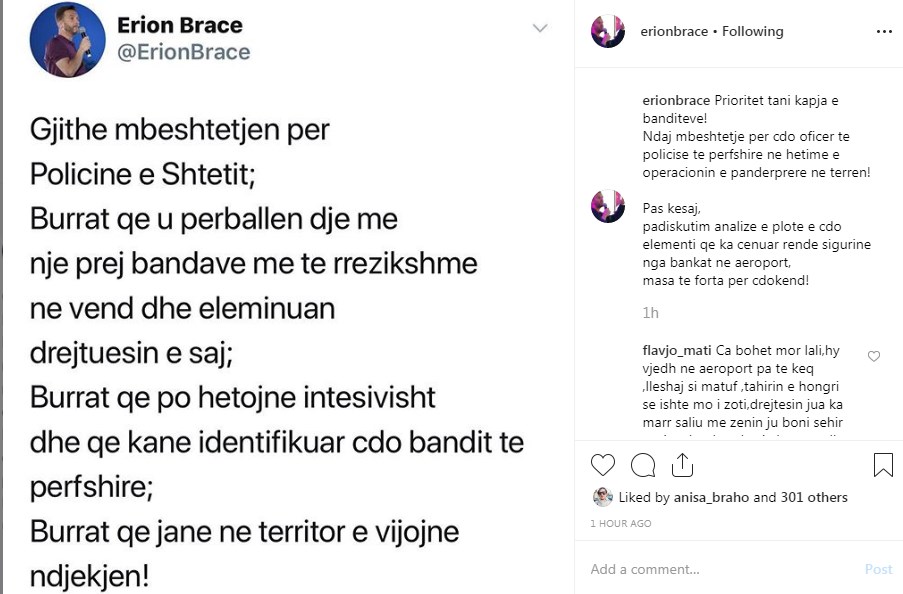
Task: Share the post via share icon
Action: click(x=683, y=465)
